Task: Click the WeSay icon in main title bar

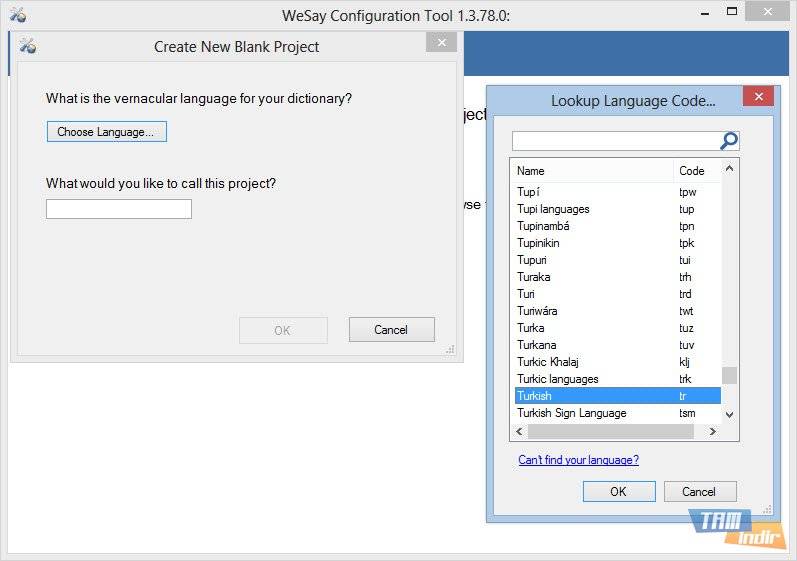Action: click(16, 15)
